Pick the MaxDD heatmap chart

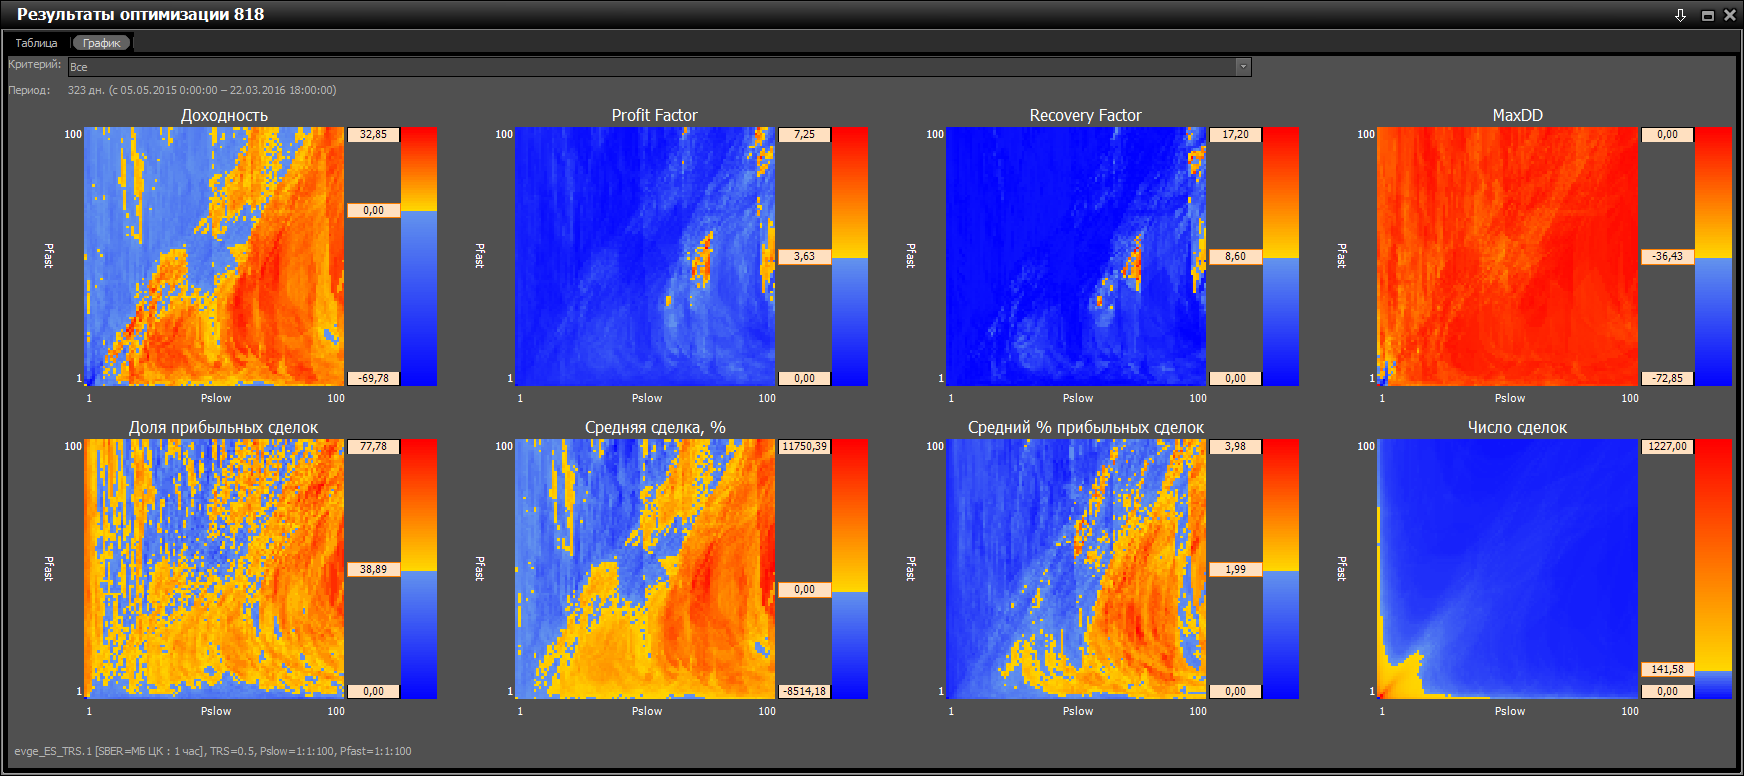1507,256
